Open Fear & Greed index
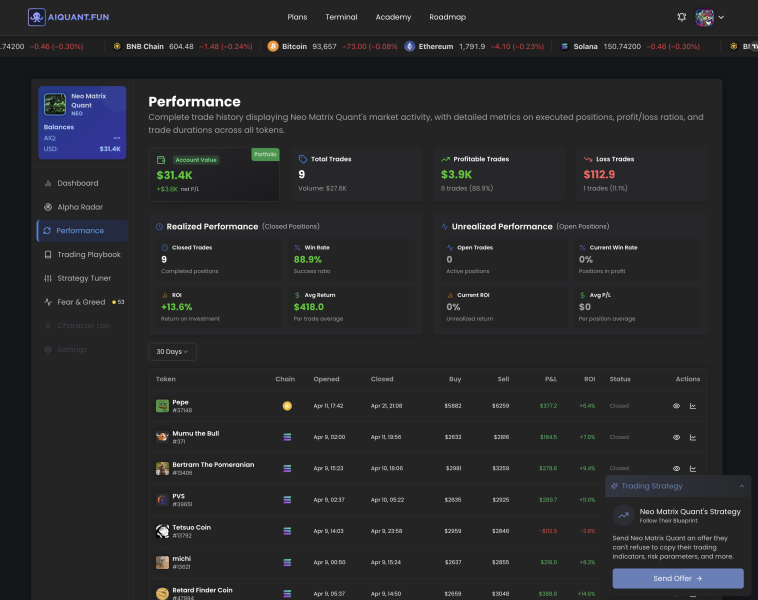 [x=81, y=302]
